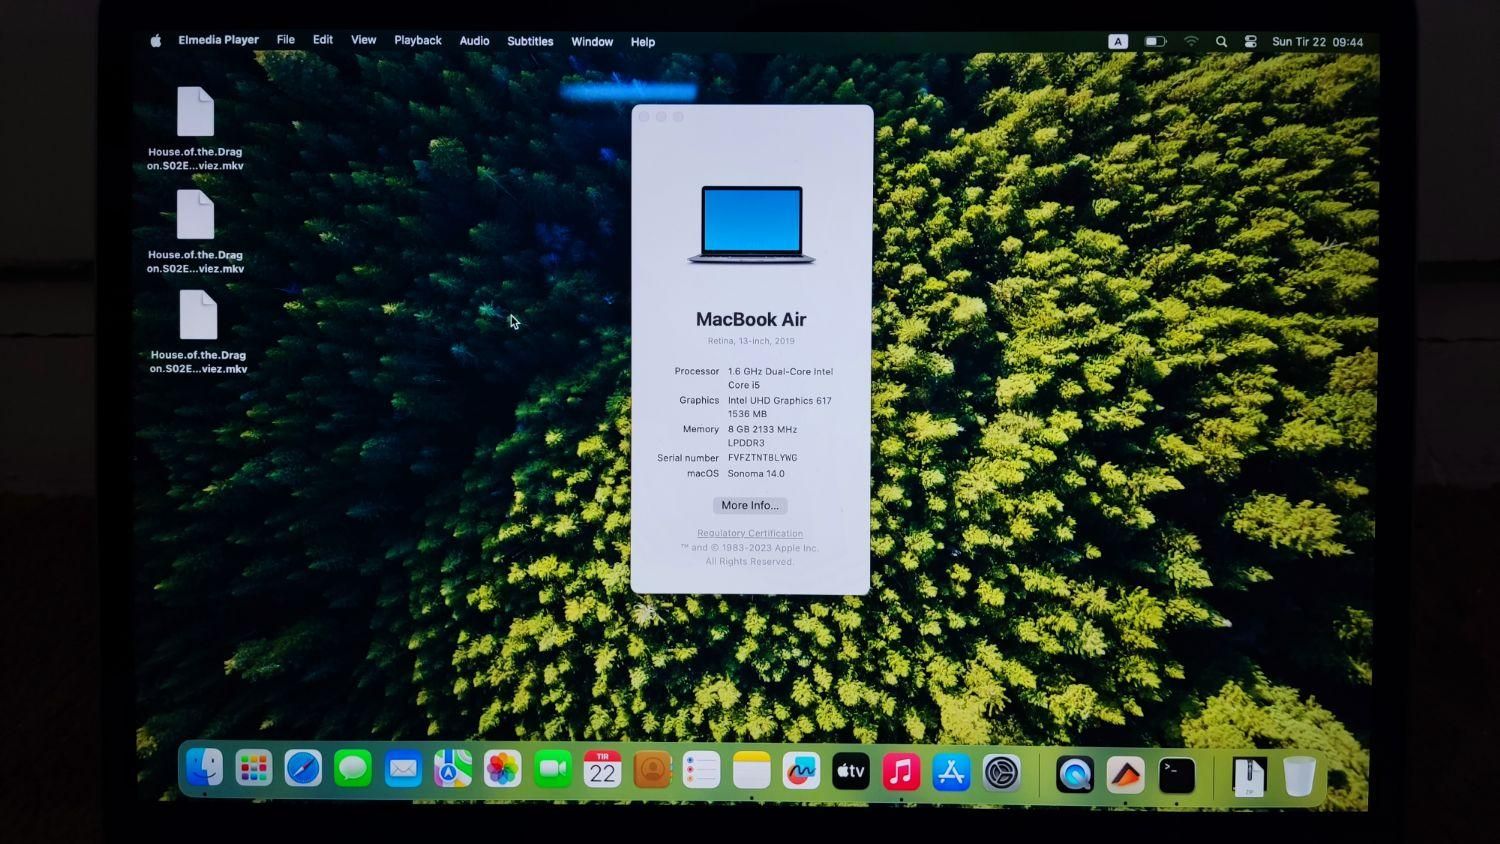1500x844 pixels.
Task: Open the Regulatory Certification link
Action: 750,534
